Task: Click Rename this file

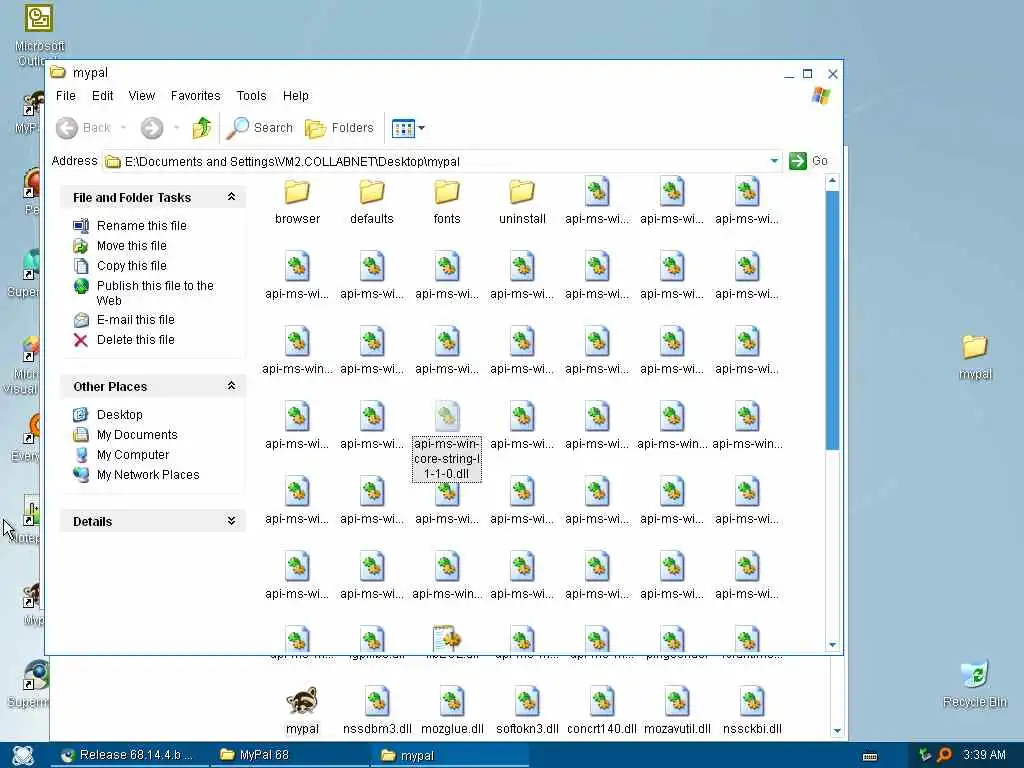Action: click(130, 225)
